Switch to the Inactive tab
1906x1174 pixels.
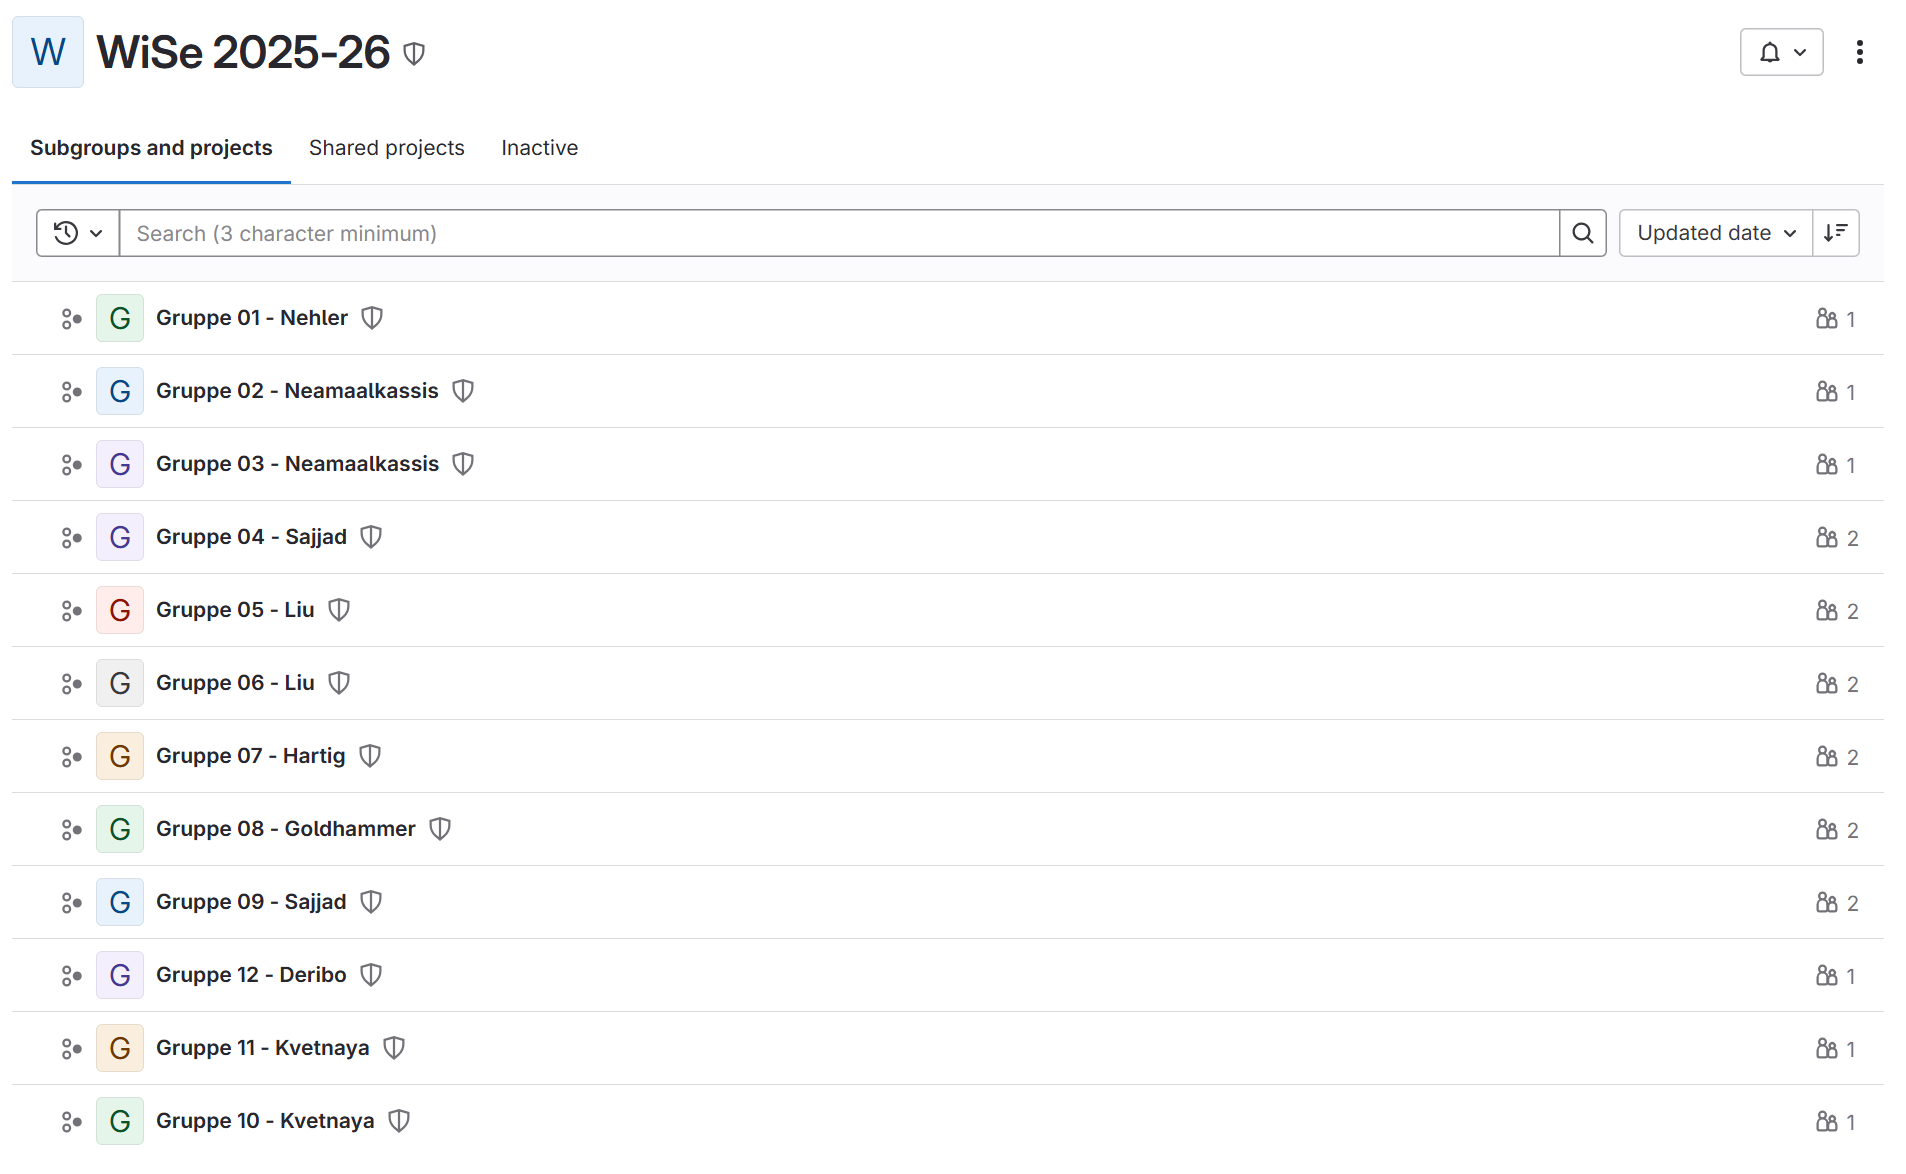click(x=539, y=148)
